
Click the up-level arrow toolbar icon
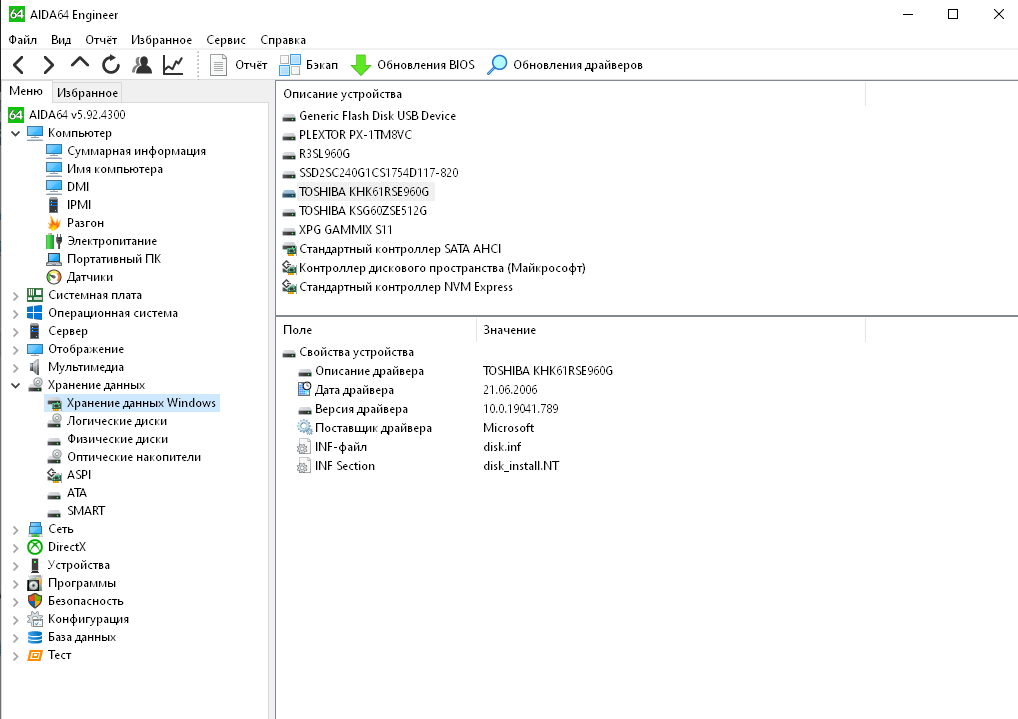coord(79,64)
